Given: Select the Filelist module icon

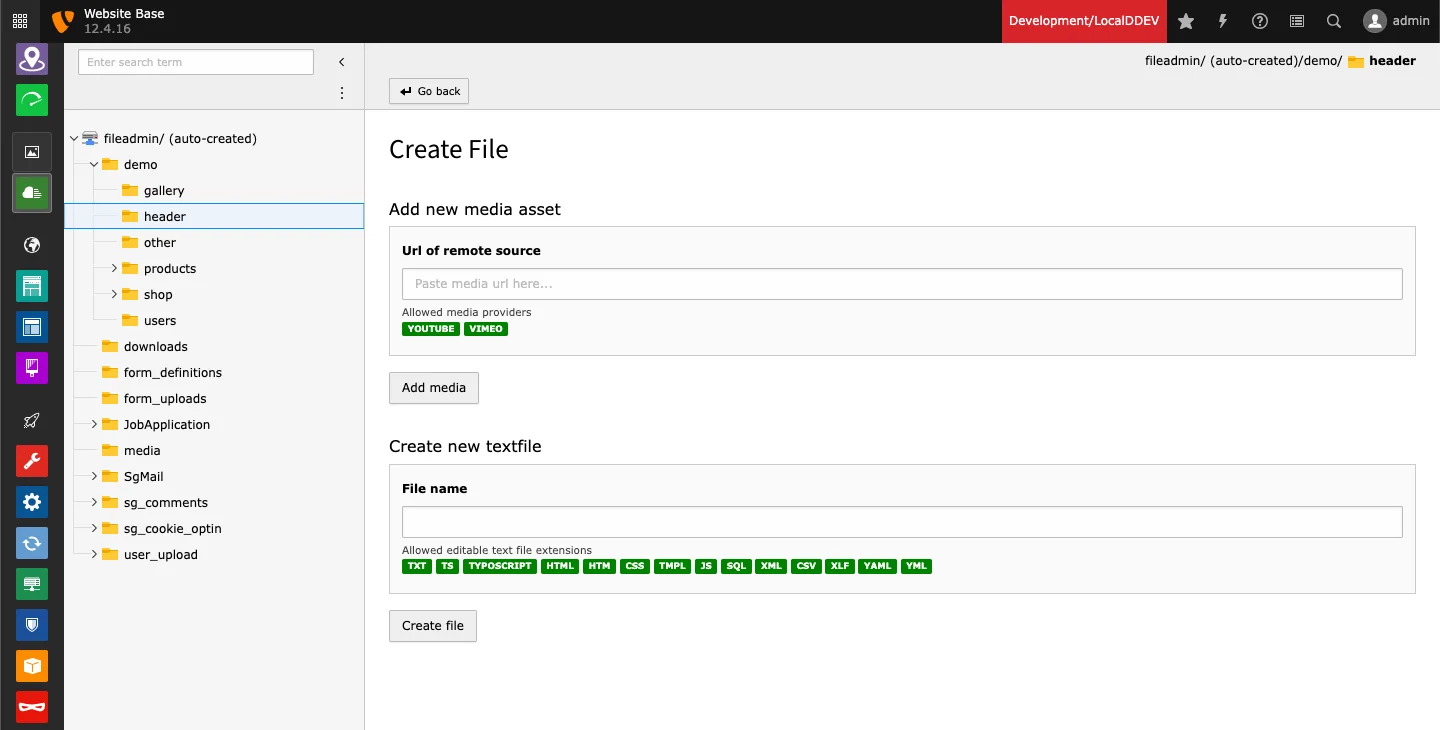Looking at the screenshot, I should [32, 193].
